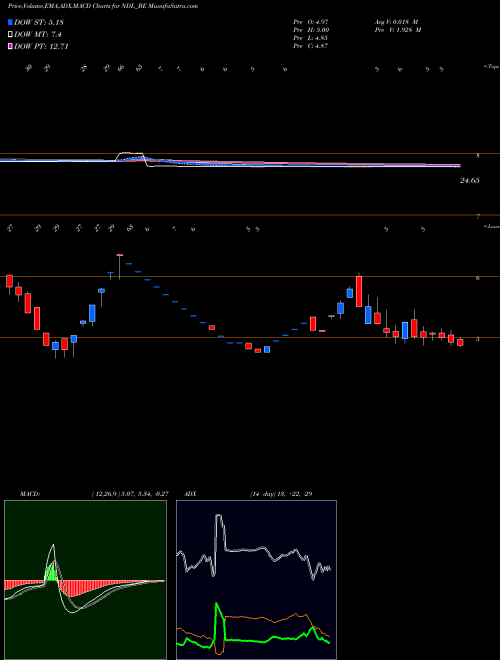Open the ADX indicator chart thumbnail
The width and height of the screenshot is (500, 660).
click(256, 580)
